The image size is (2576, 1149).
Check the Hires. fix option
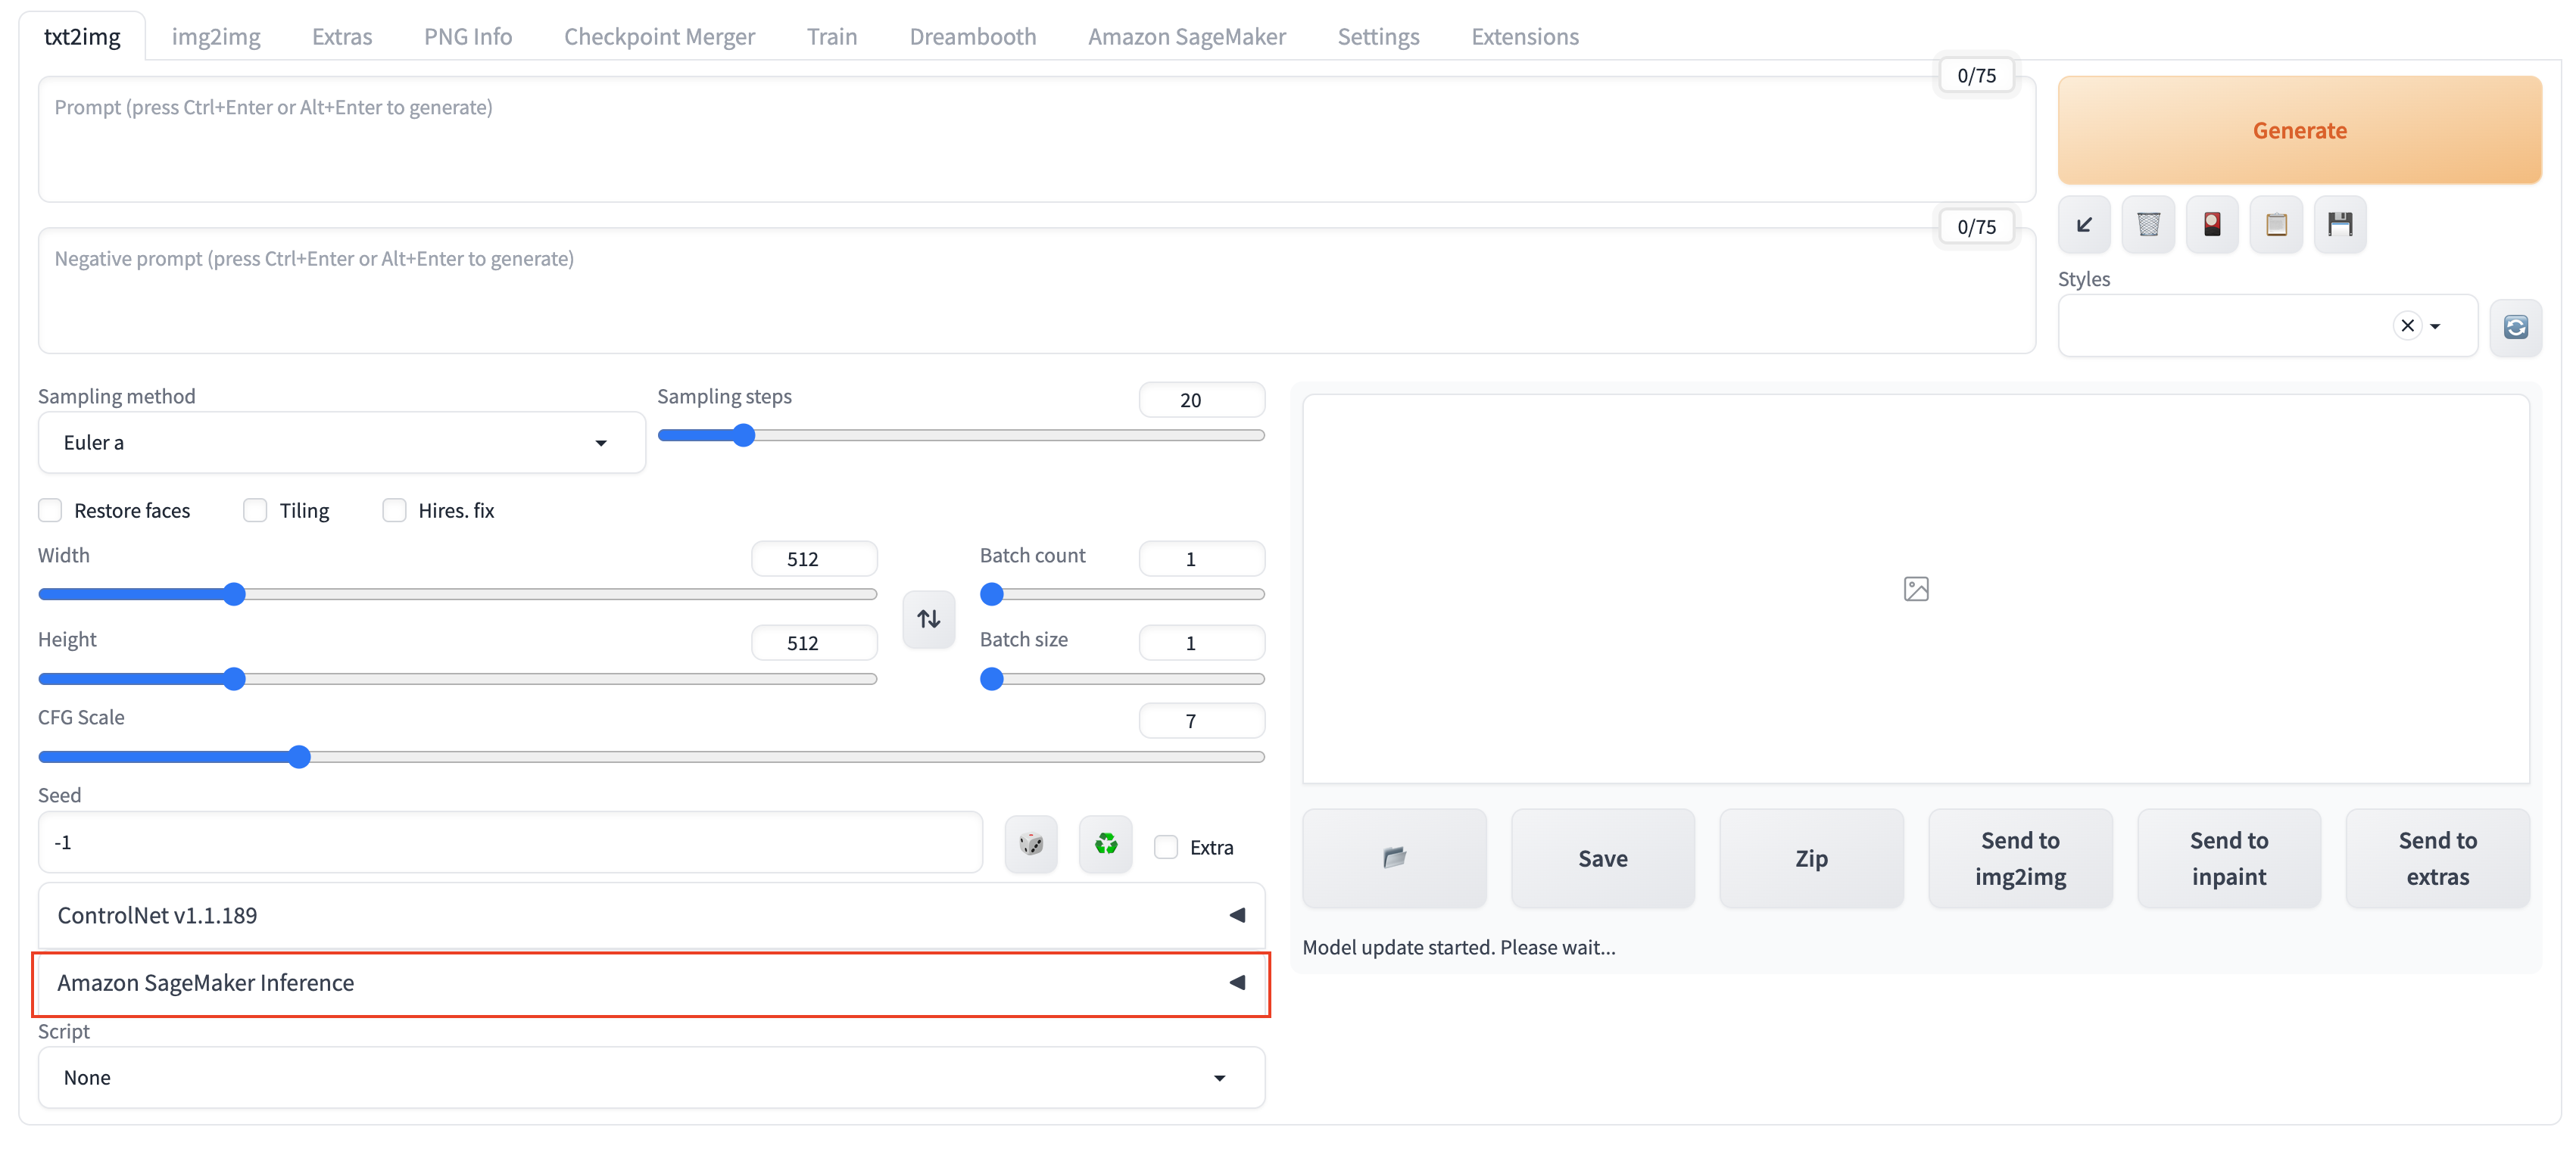[x=395, y=511]
